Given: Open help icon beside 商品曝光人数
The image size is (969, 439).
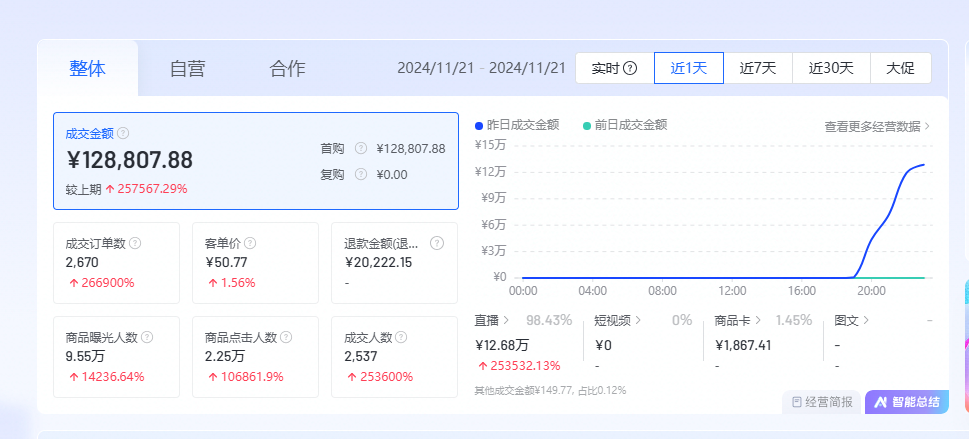Looking at the screenshot, I should click(x=146, y=337).
